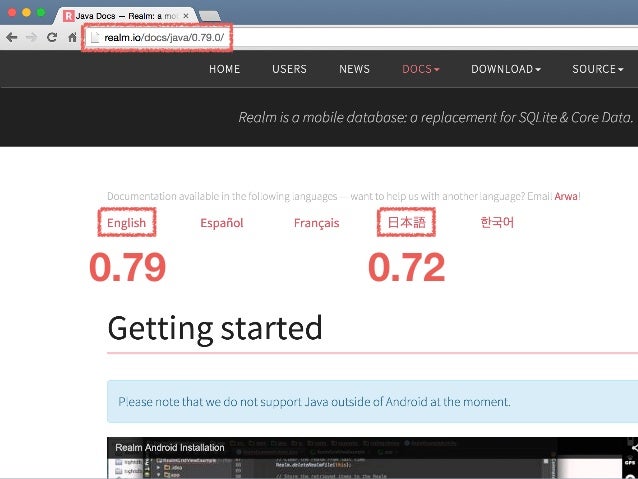638x479 pixels.
Task: Click the browser back arrow
Action: tap(12, 37)
